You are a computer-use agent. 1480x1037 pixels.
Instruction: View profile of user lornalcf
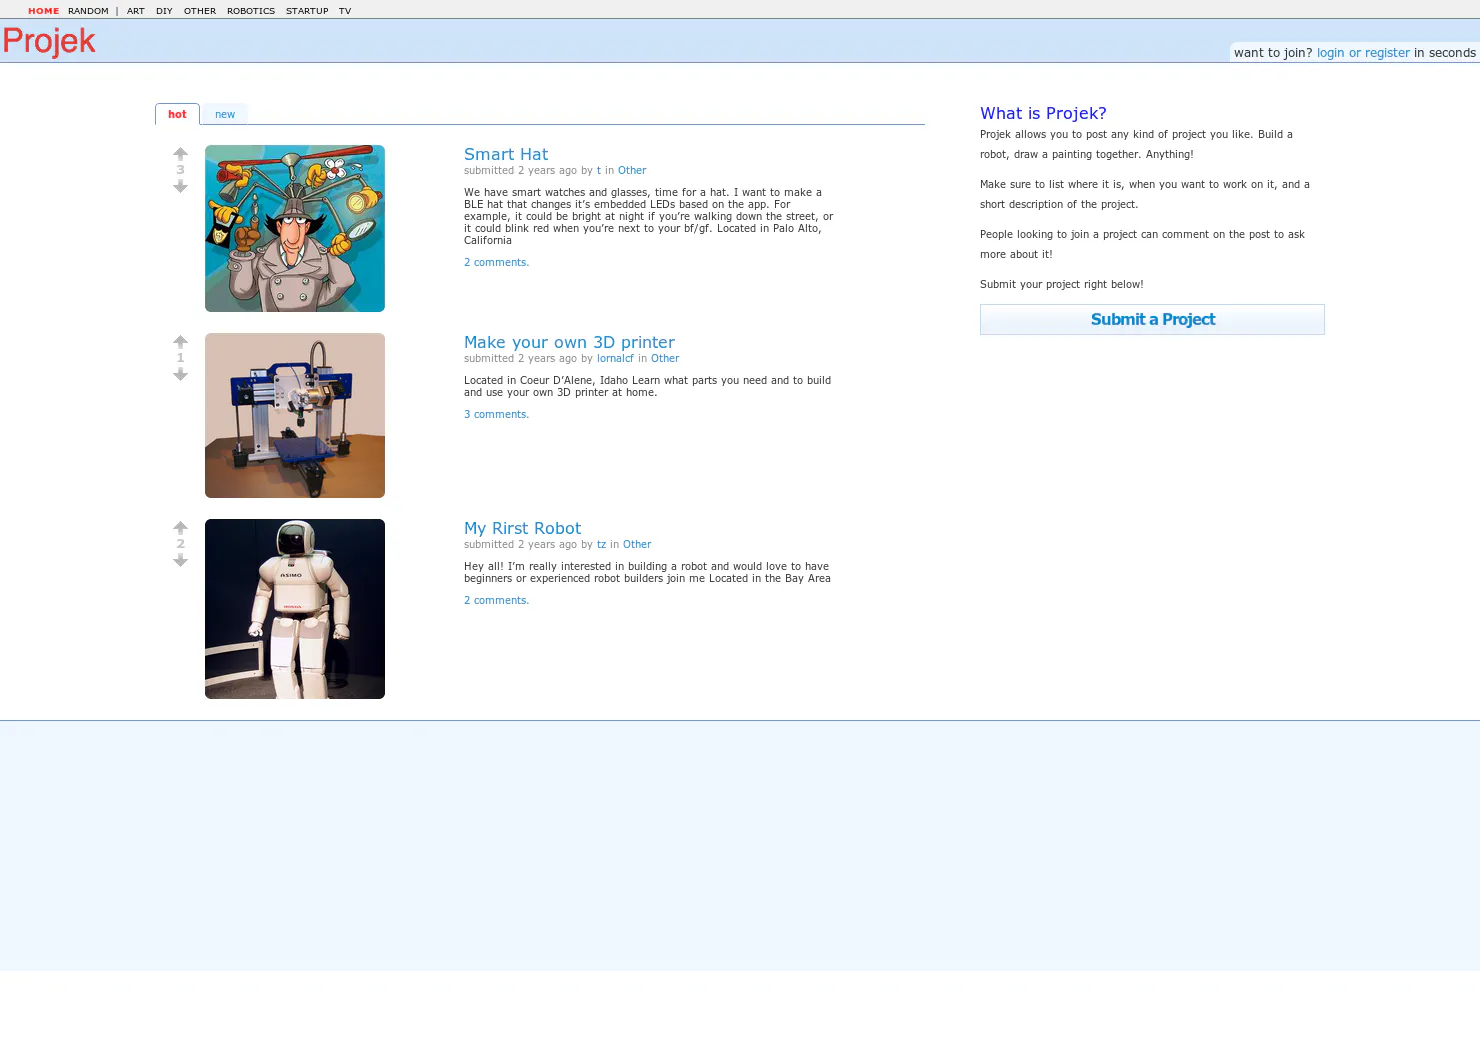coord(615,359)
